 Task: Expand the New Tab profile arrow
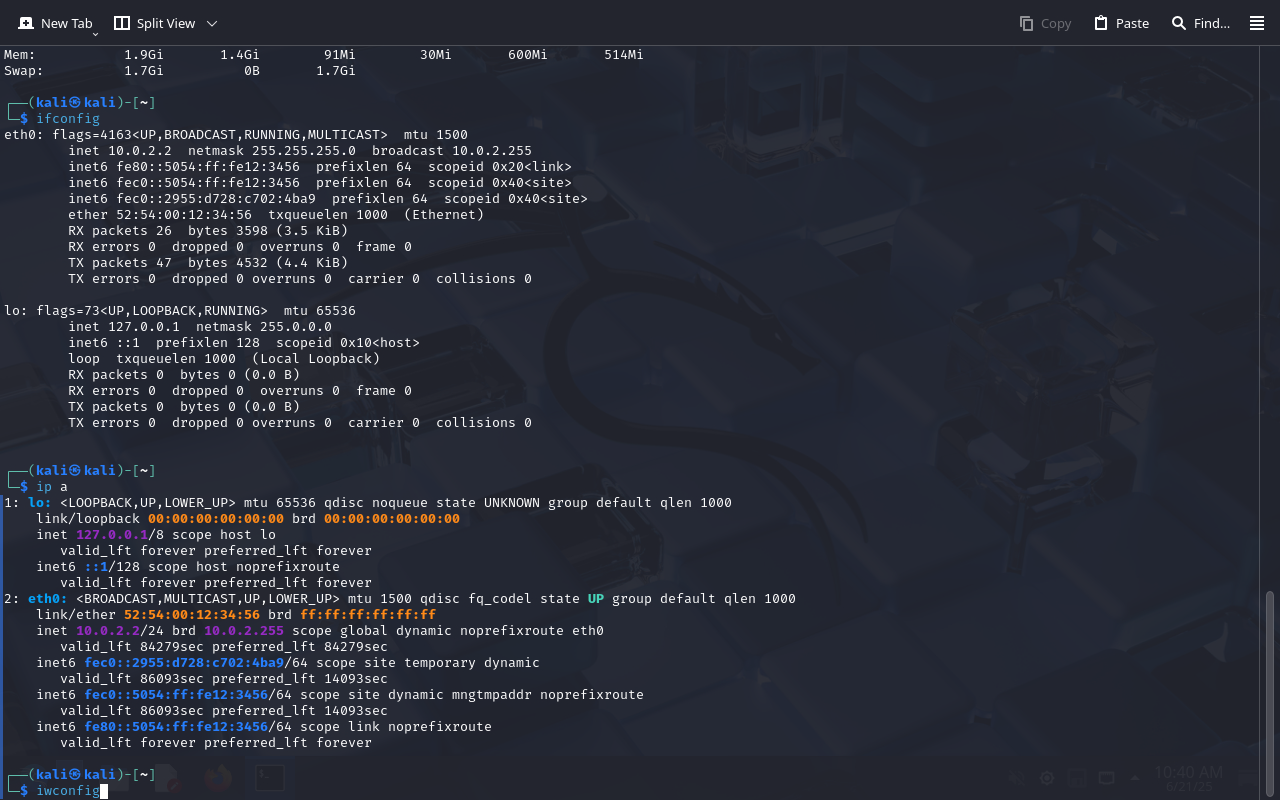click(x=96, y=34)
